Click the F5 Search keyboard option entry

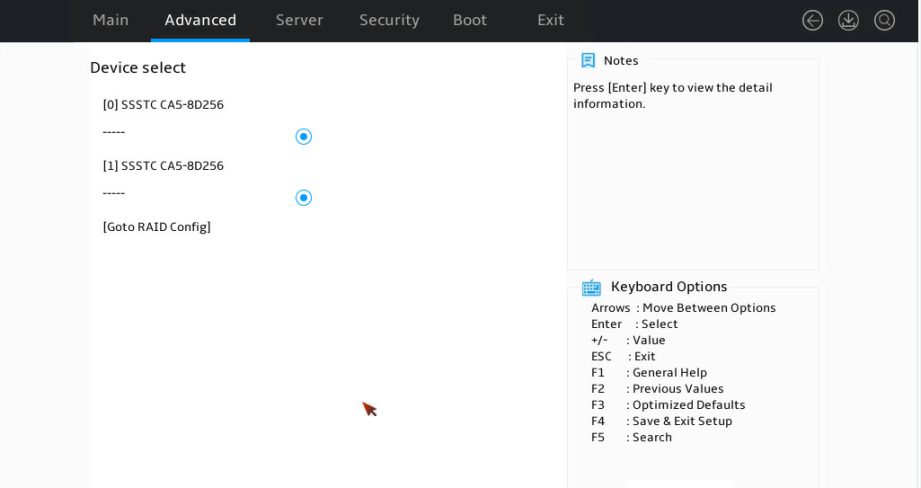click(631, 437)
